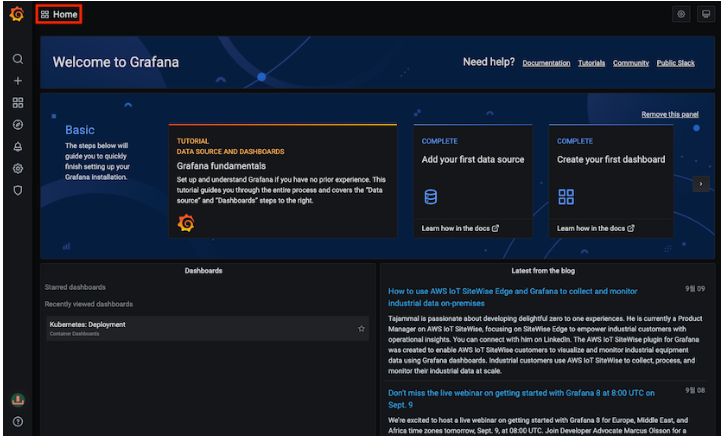
Task: Open the Public Slack link
Action: 676,63
